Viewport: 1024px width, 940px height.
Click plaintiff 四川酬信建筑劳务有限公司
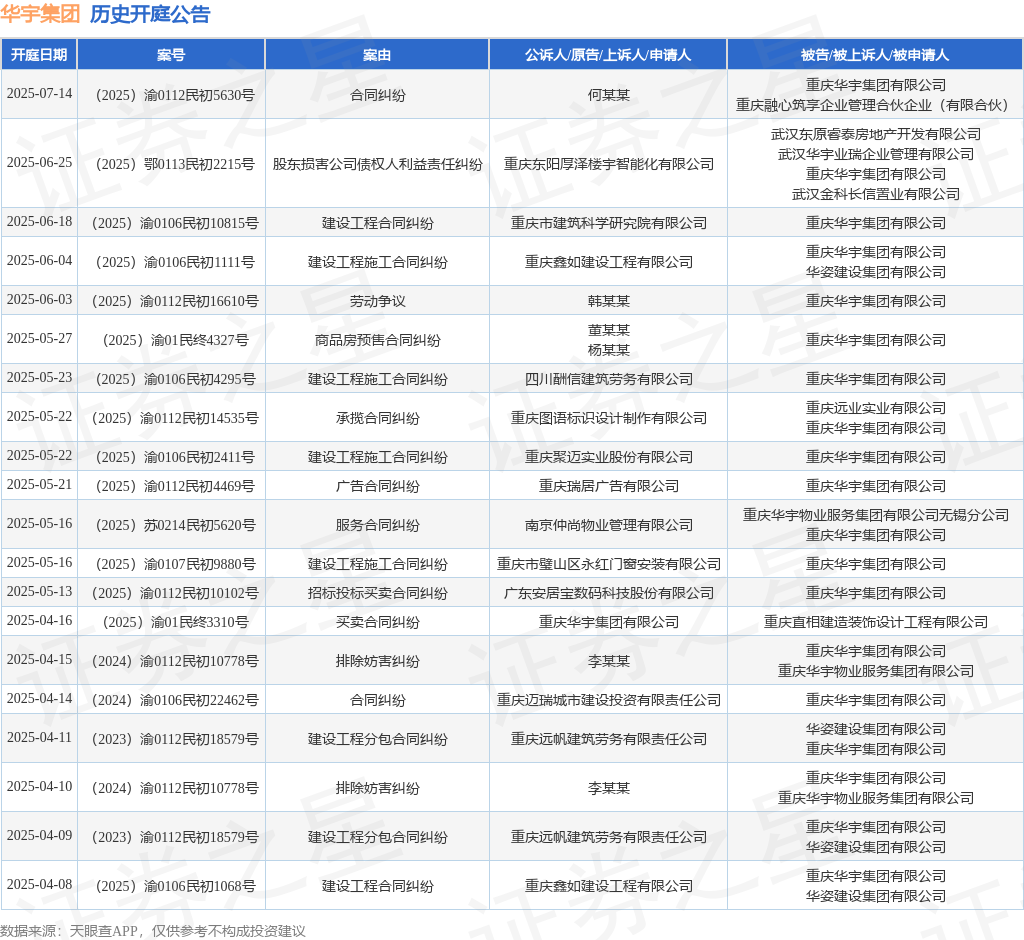click(x=609, y=380)
